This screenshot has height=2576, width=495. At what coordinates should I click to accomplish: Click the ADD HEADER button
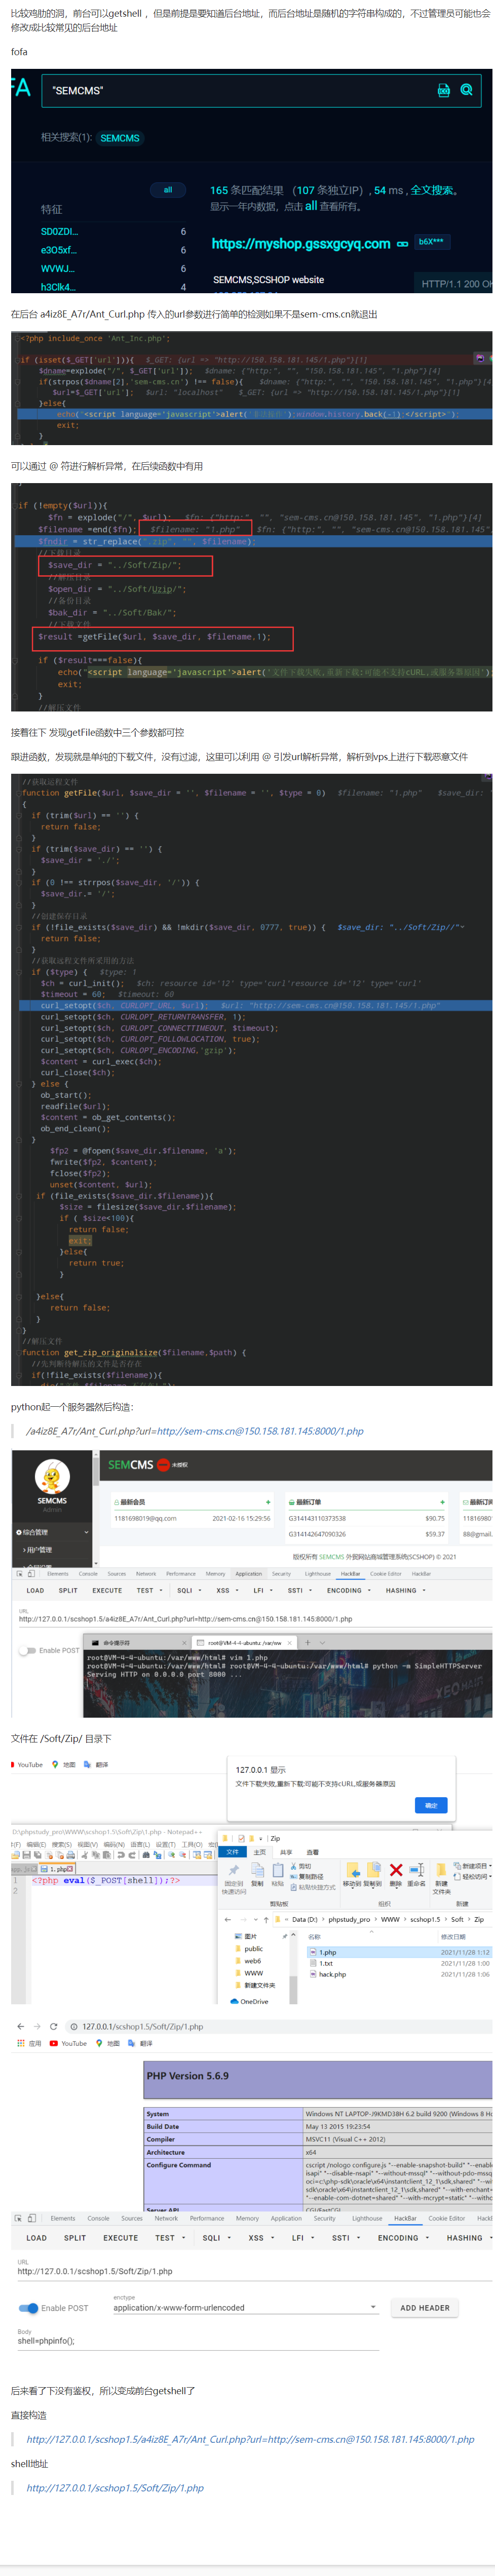[x=425, y=2308]
